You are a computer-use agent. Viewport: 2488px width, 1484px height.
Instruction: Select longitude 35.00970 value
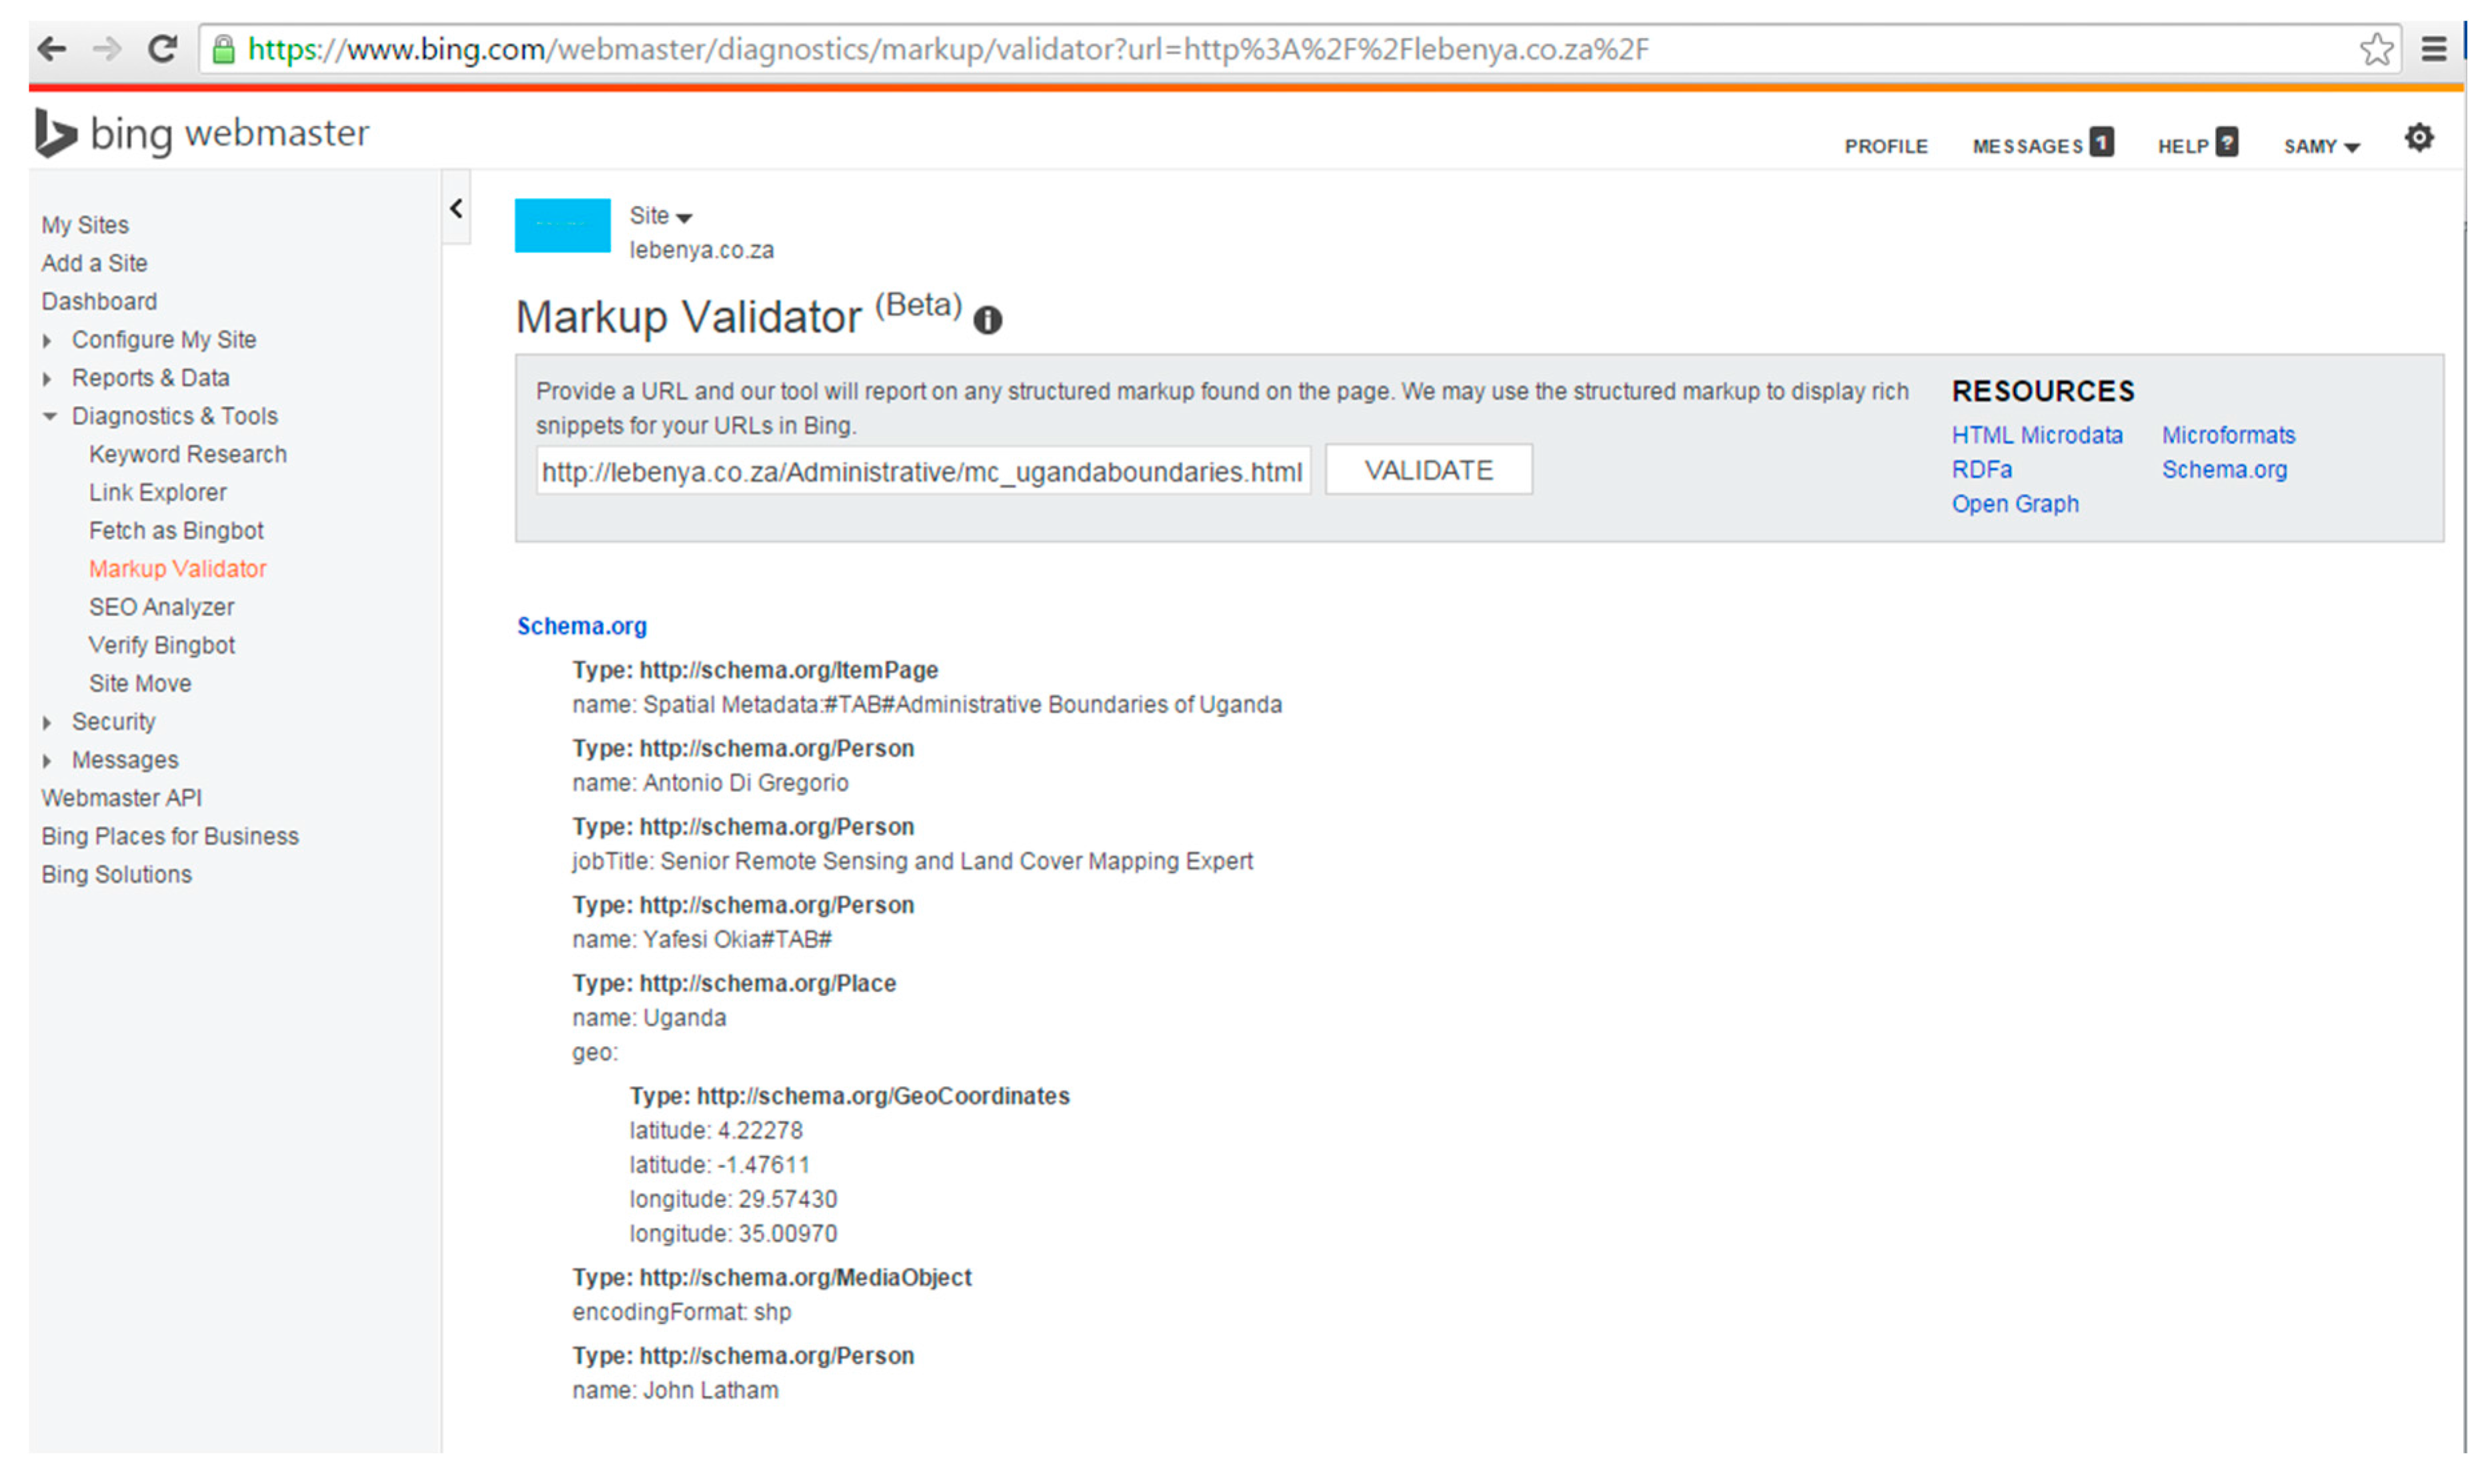pyautogui.click(x=733, y=1234)
